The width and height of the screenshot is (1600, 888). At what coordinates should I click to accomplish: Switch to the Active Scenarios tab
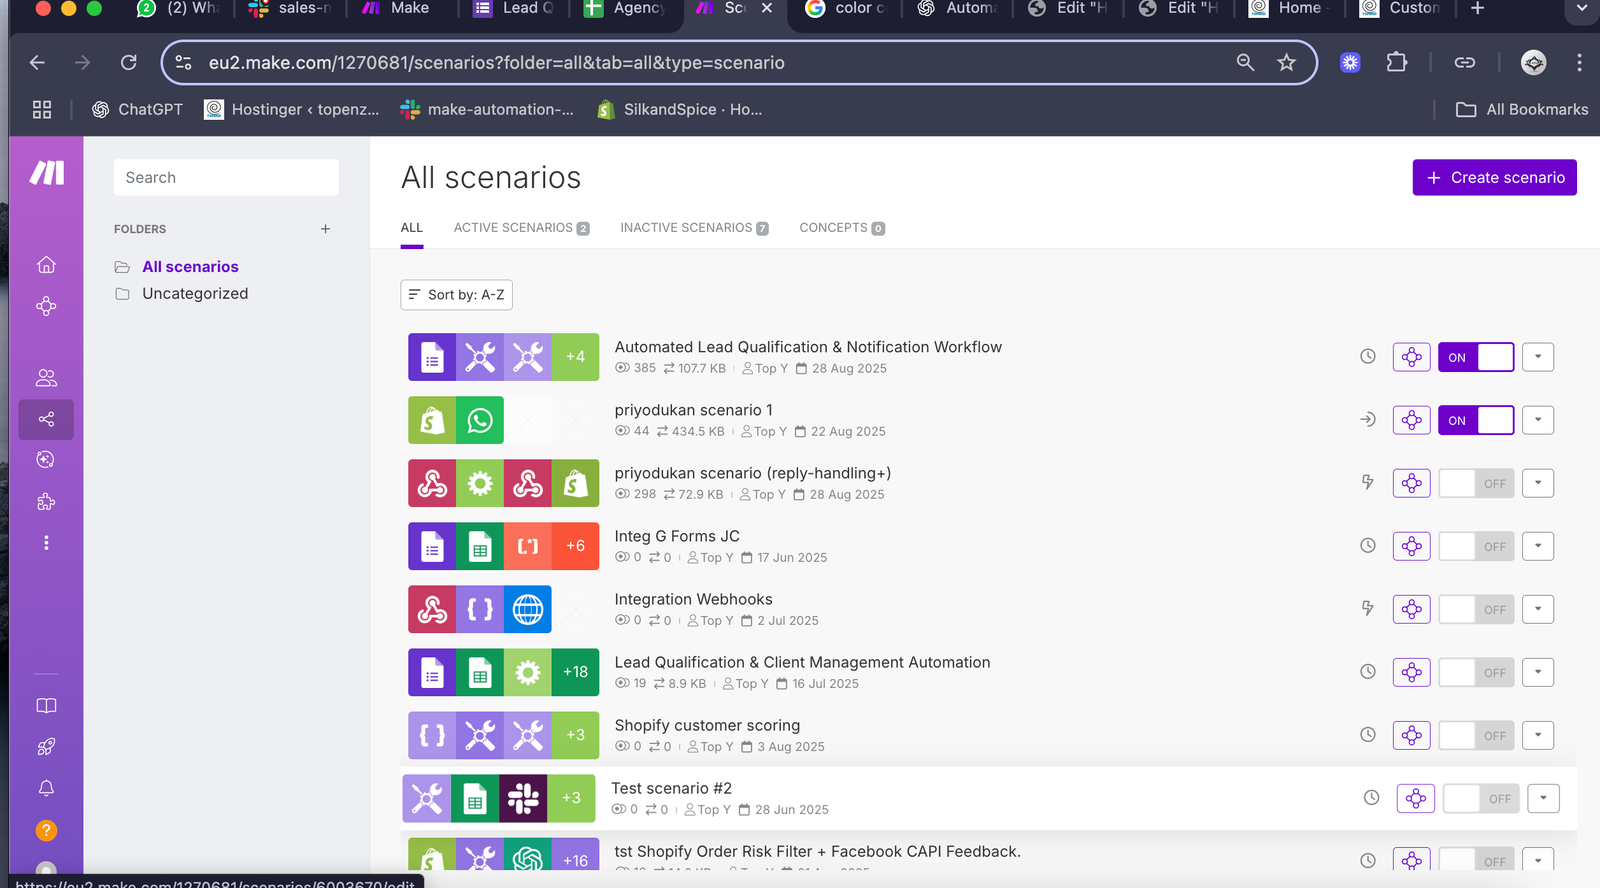click(520, 228)
